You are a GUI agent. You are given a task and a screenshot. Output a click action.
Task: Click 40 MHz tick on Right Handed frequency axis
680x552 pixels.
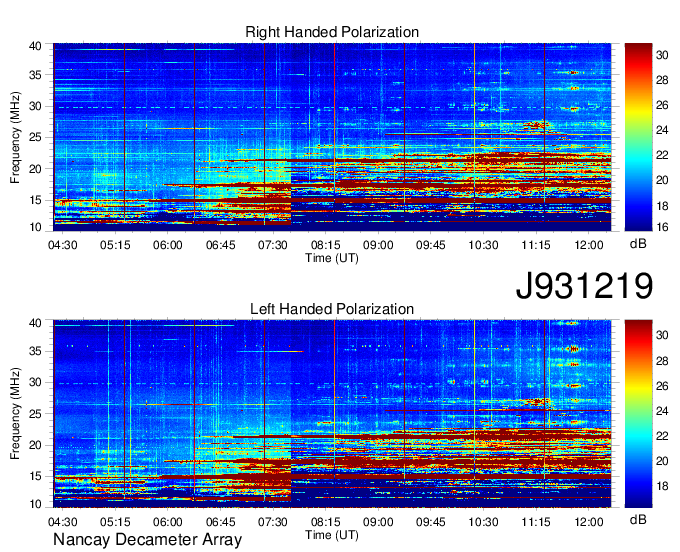(x=35, y=46)
